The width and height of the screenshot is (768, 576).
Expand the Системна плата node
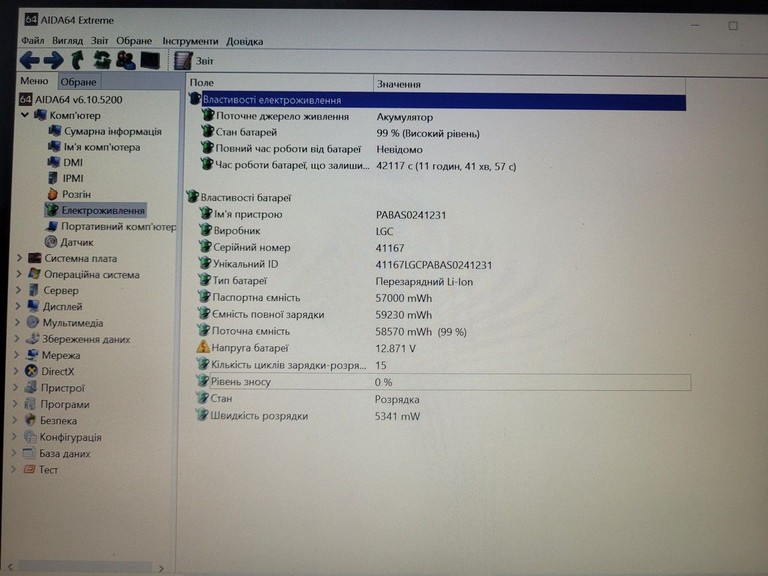[20, 258]
